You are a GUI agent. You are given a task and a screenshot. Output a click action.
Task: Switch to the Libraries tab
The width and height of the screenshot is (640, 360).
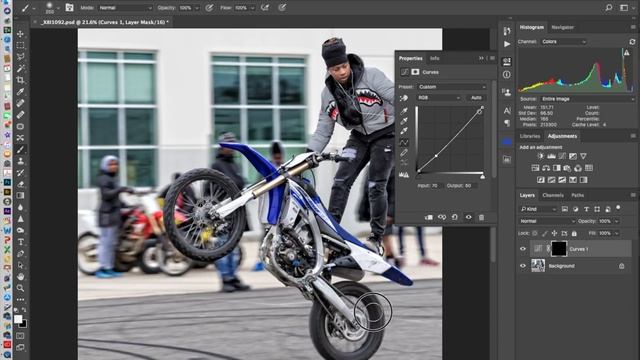click(x=530, y=136)
